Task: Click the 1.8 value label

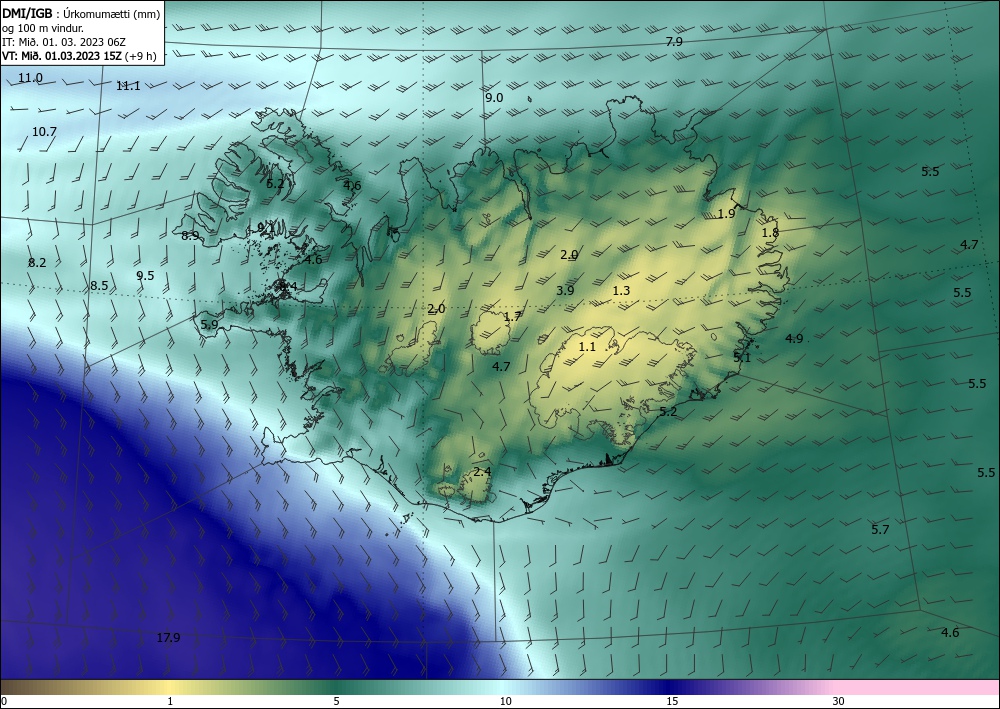Action: (770, 233)
